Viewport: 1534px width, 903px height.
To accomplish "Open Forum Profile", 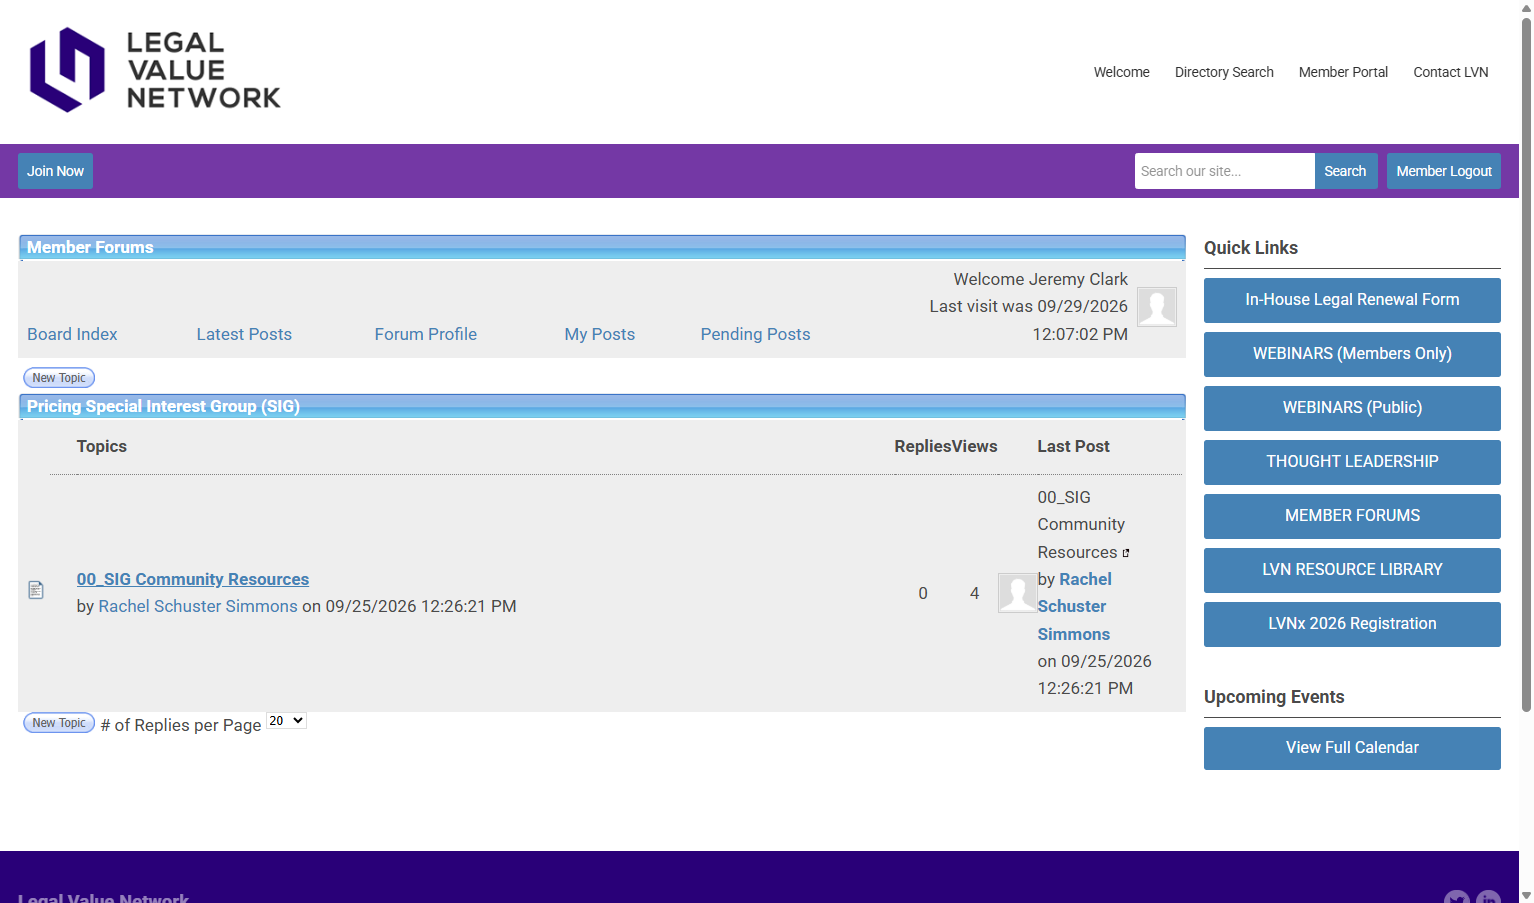I will point(426,334).
